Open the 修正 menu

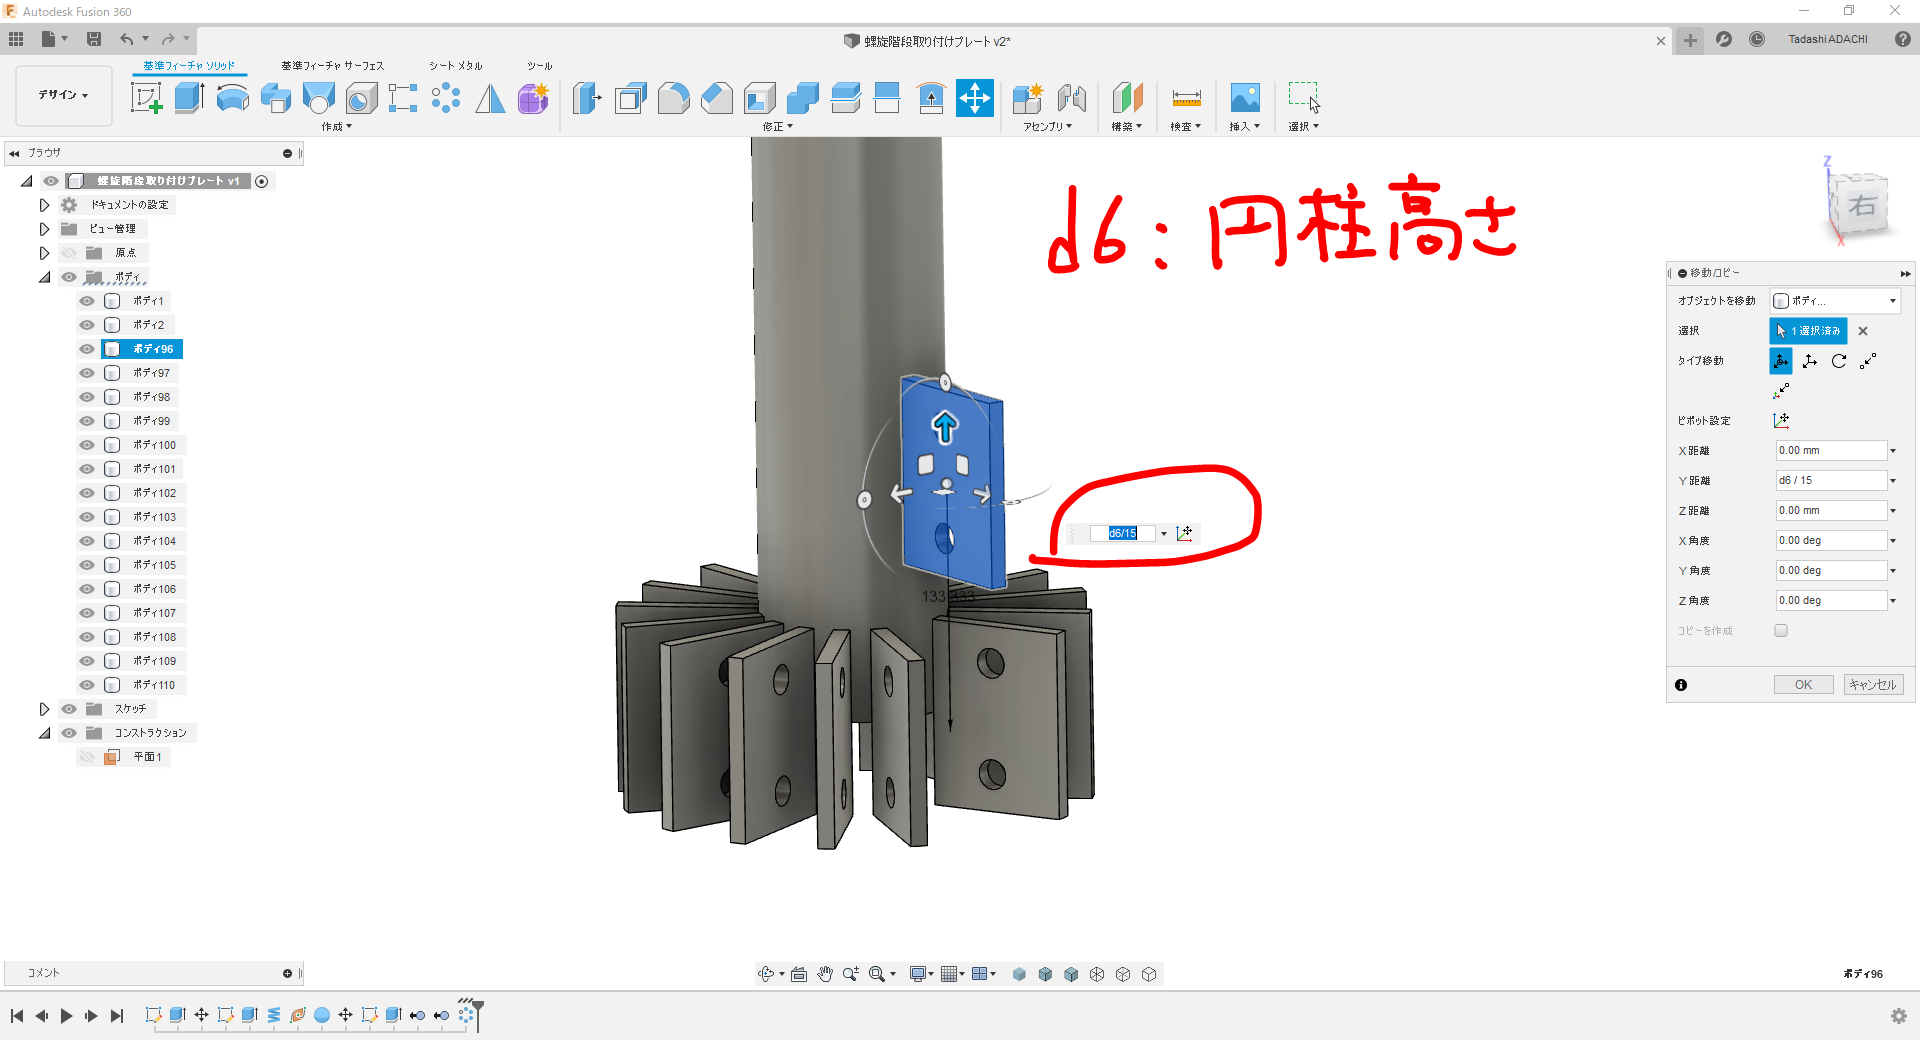click(777, 127)
